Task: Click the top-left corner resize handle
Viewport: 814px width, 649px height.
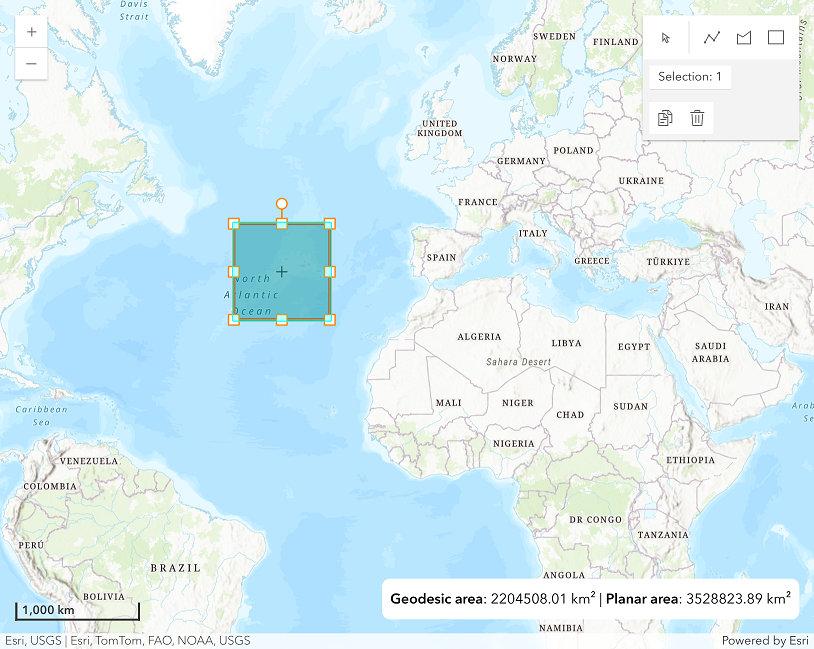Action: (234, 223)
